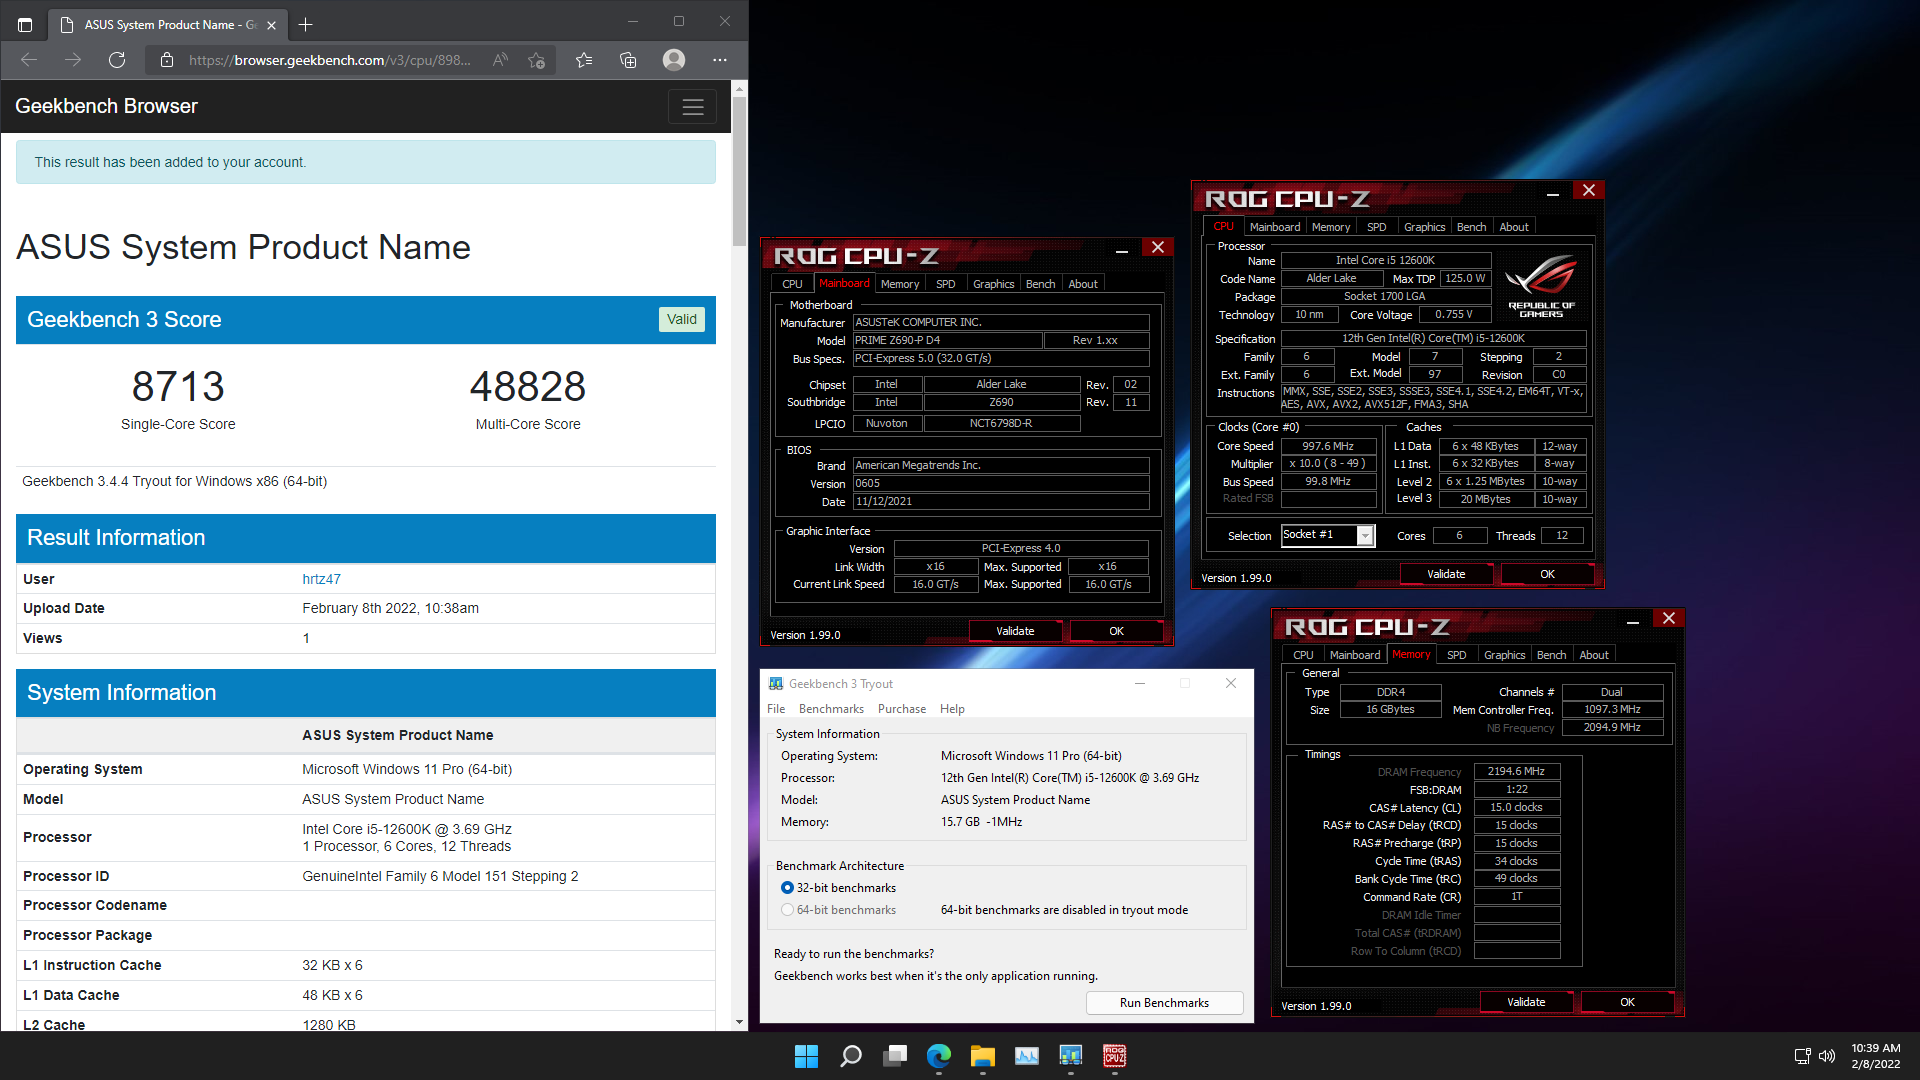The height and width of the screenshot is (1080, 1920).
Task: Open Microsoft Edge from taskbar
Action: 938,1056
